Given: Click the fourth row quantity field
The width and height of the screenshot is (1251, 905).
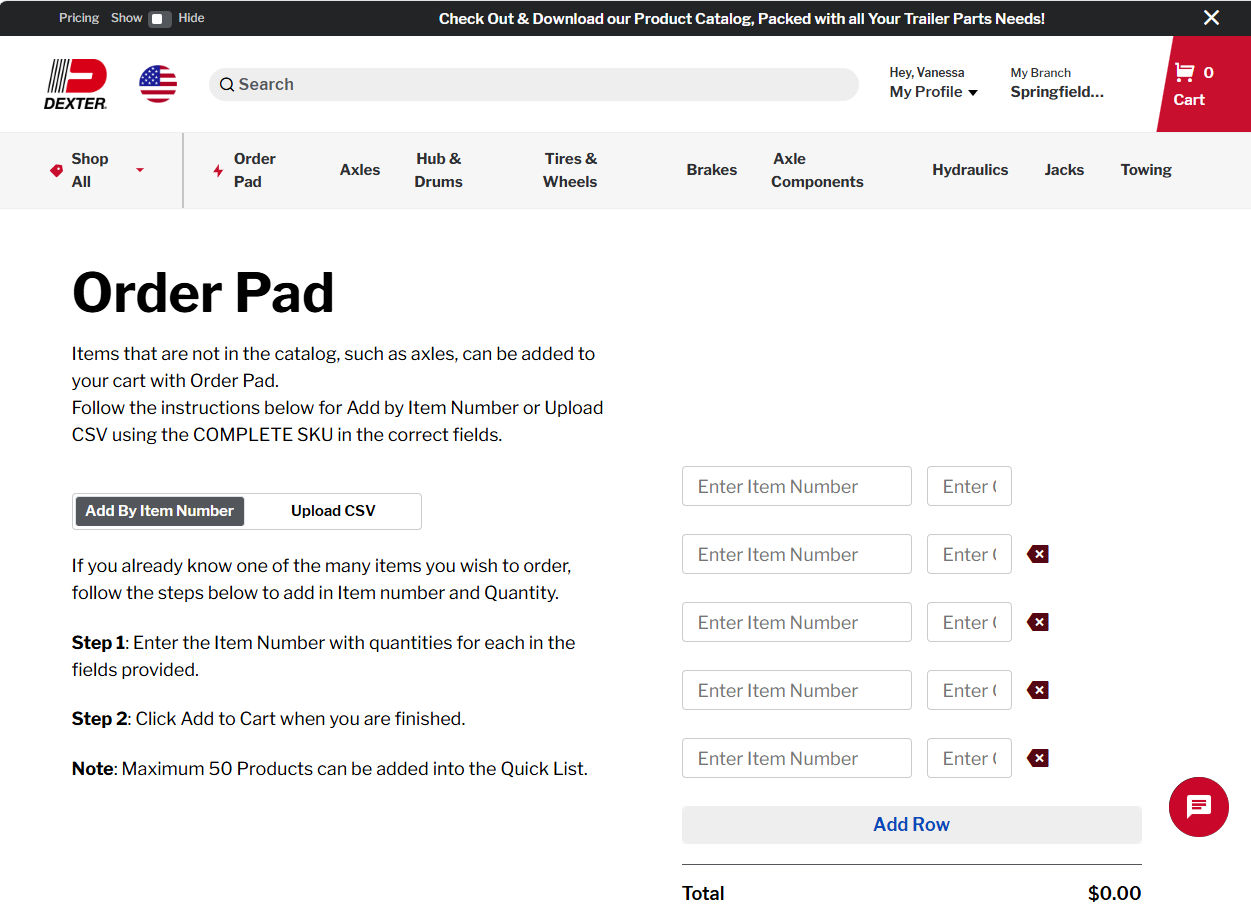Looking at the screenshot, I should [969, 690].
